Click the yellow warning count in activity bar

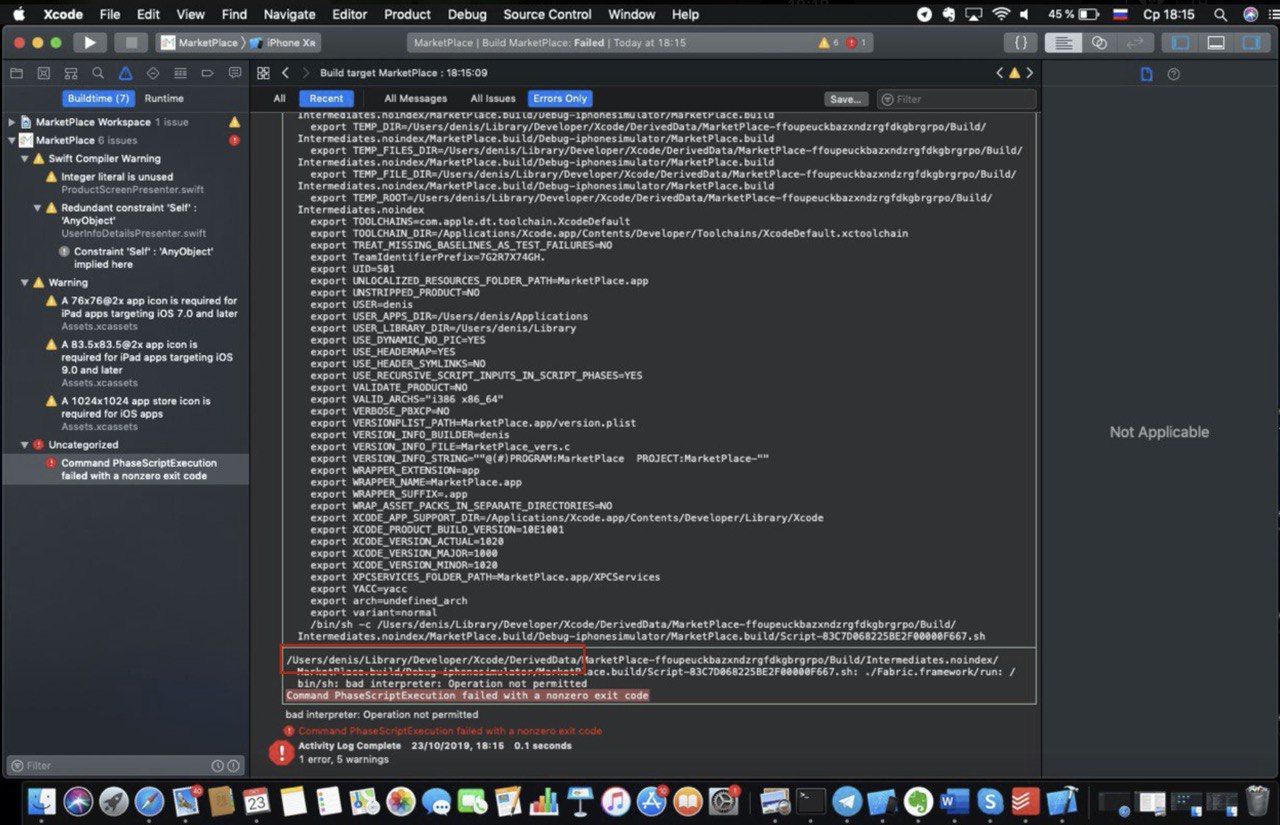[x=829, y=43]
